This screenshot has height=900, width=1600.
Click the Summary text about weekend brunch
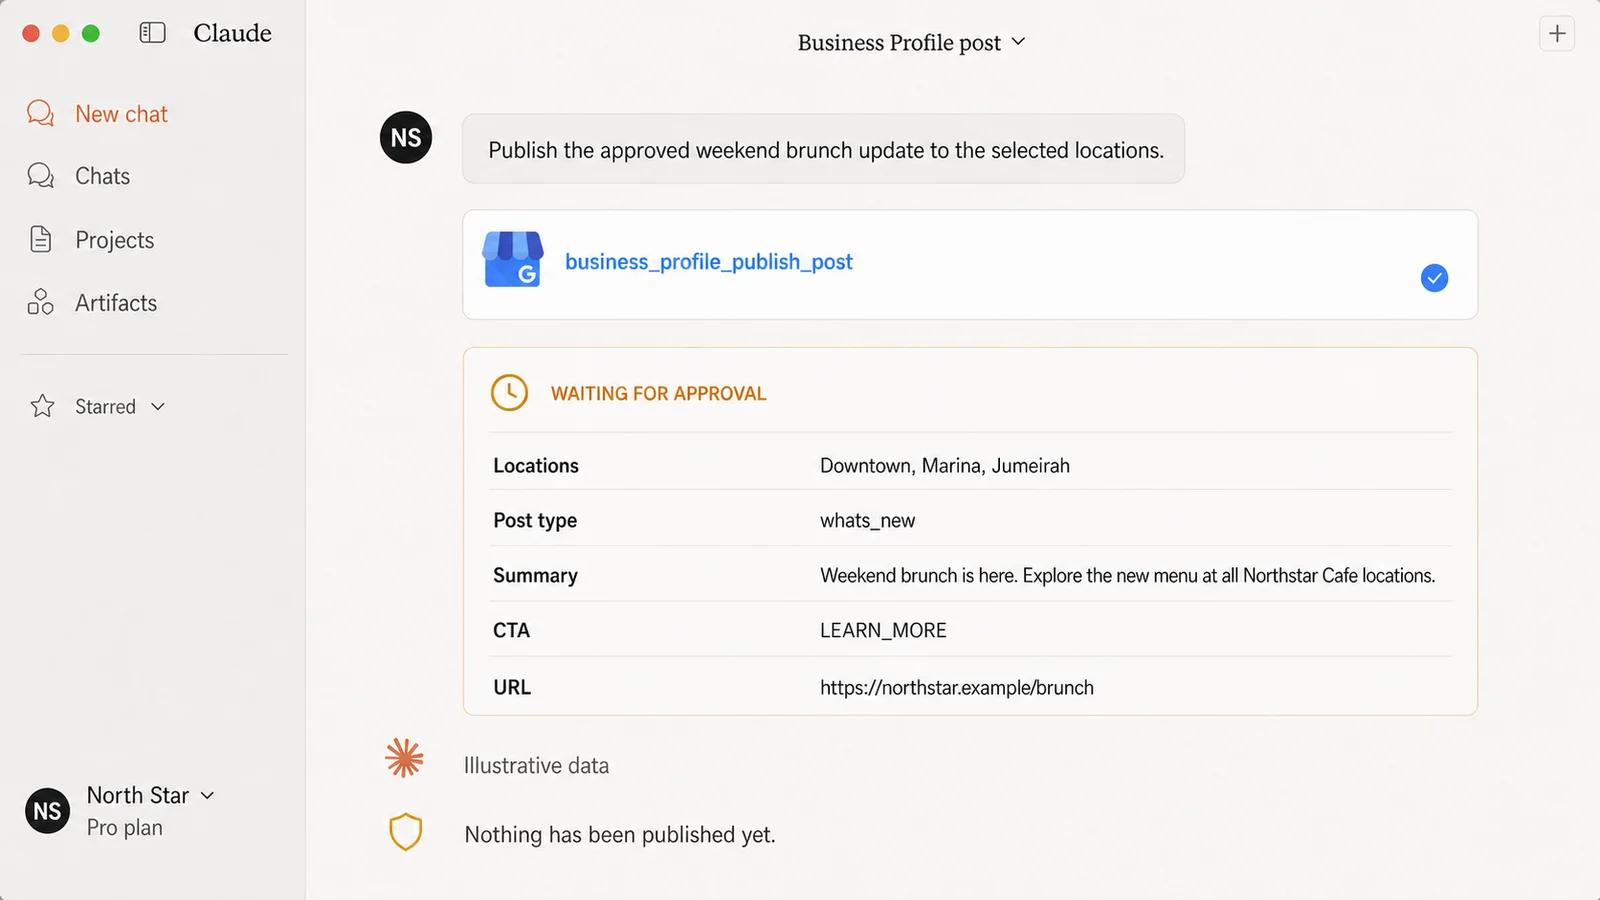pos(1127,576)
